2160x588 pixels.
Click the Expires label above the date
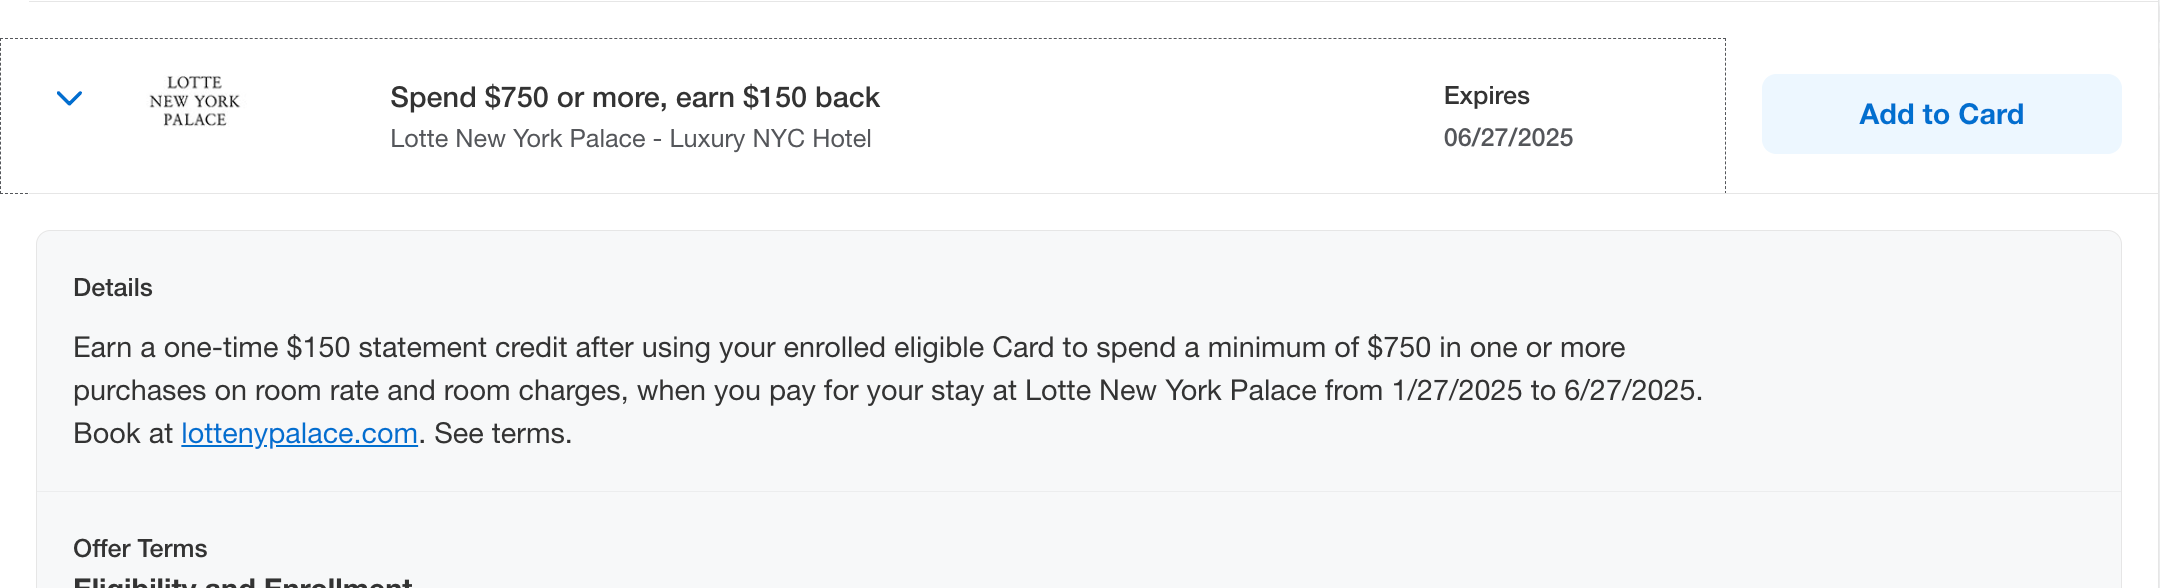point(1485,95)
